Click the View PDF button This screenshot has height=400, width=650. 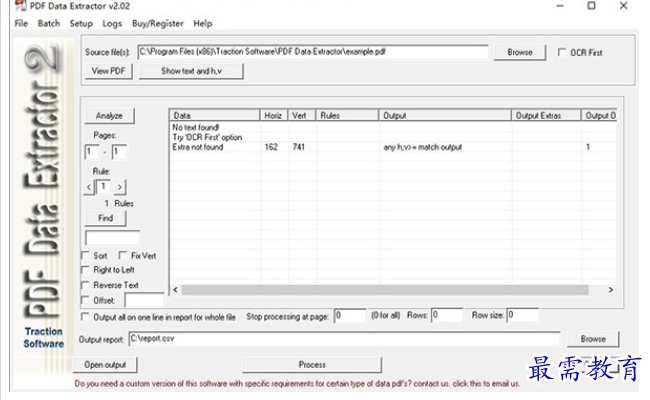tap(109, 71)
